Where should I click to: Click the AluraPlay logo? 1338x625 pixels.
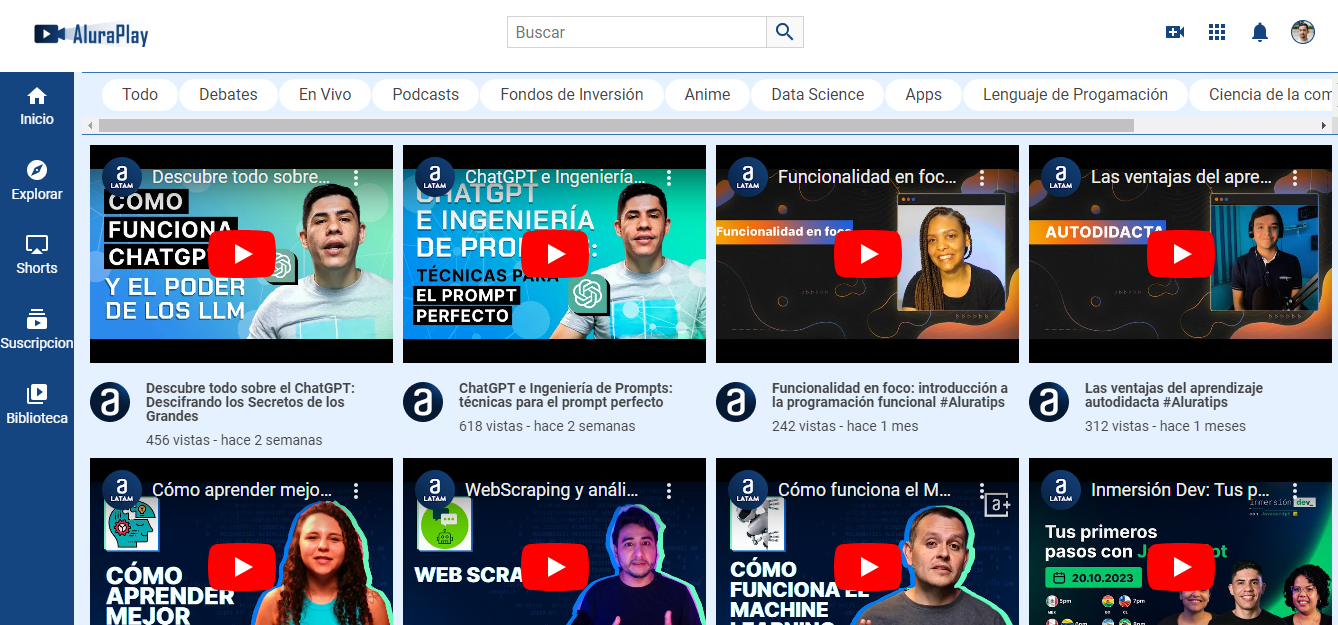pos(91,34)
